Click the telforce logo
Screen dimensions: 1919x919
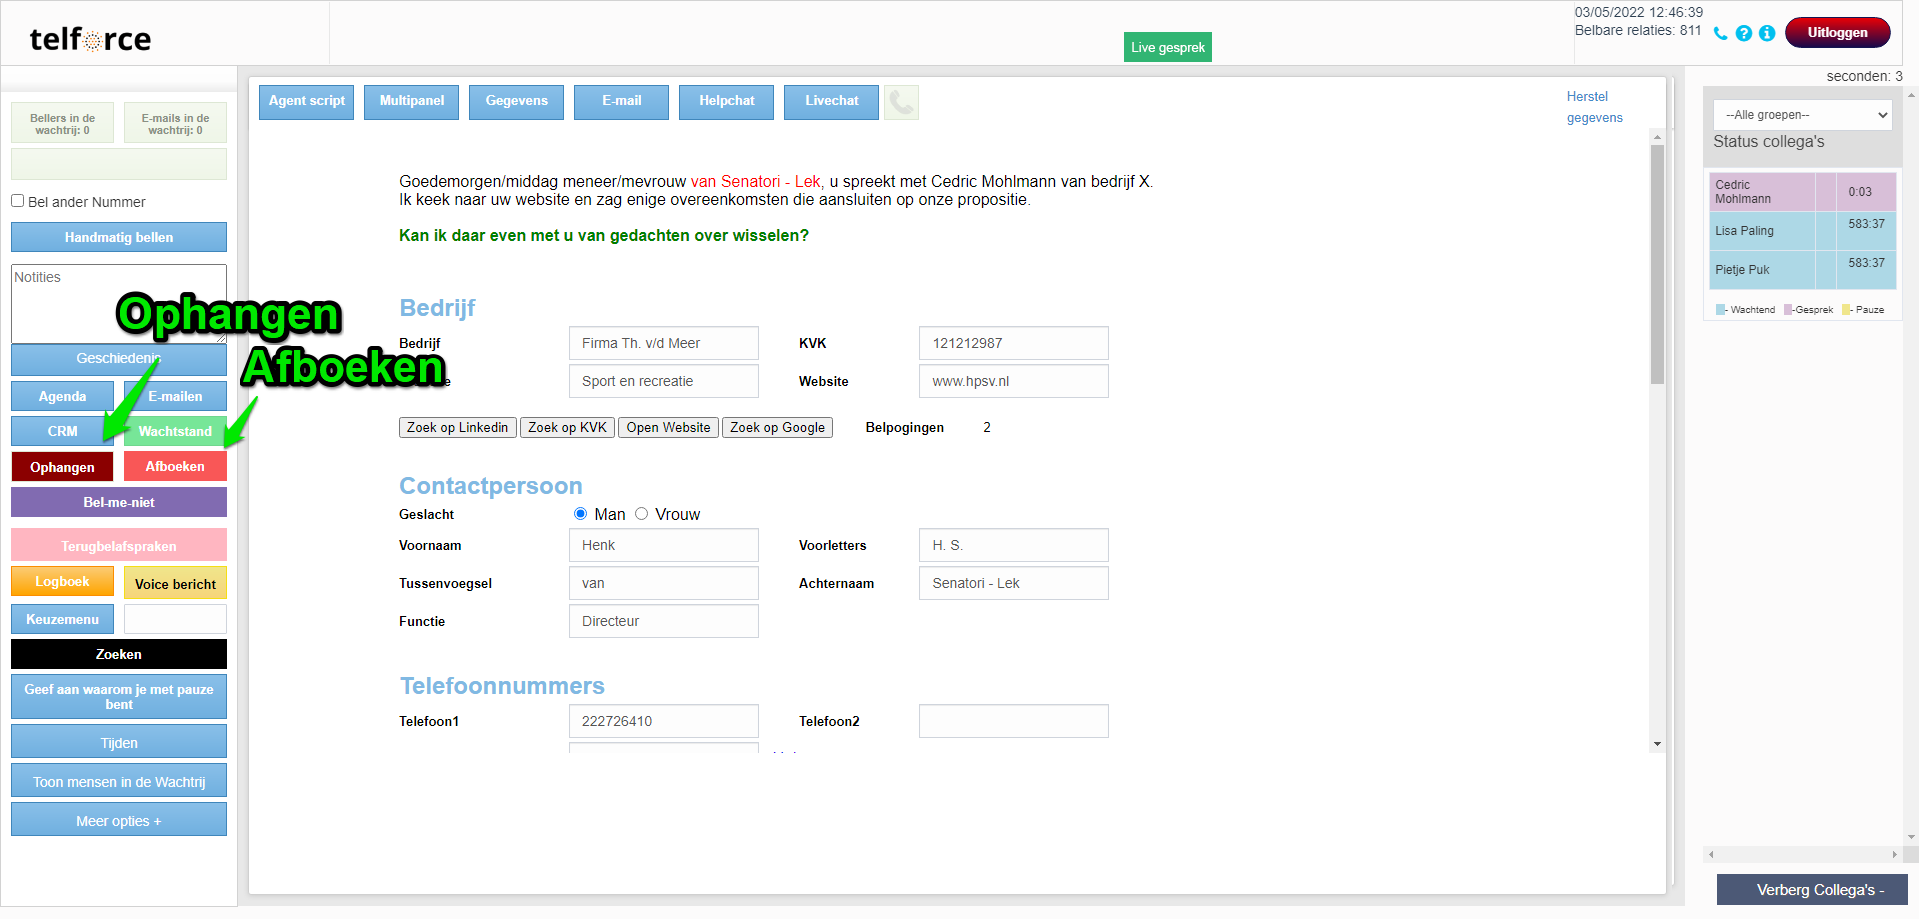(x=90, y=39)
